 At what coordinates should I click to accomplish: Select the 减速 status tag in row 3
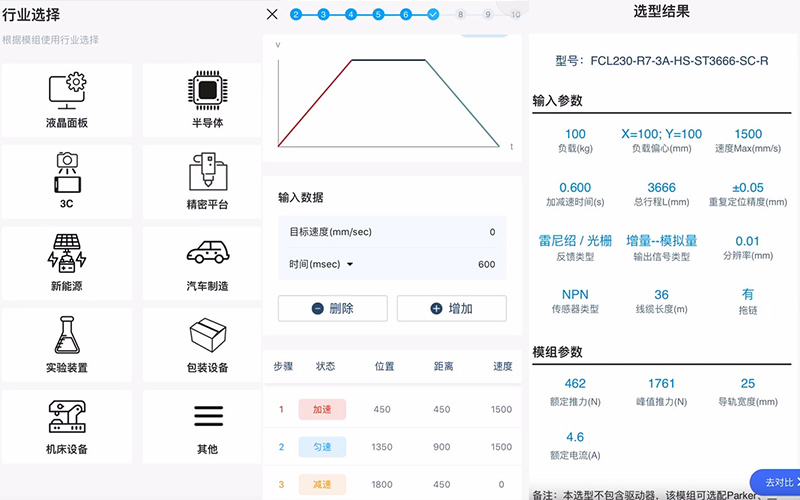coord(322,484)
